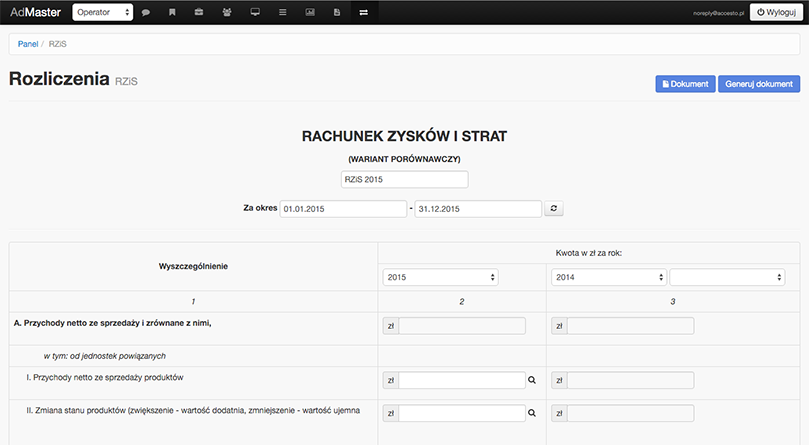Viewport: 809px width, 445px height.
Task: Click 'A. Przychody netto ze sprzedaży i zrównane z nimi' text
Action: [112, 323]
